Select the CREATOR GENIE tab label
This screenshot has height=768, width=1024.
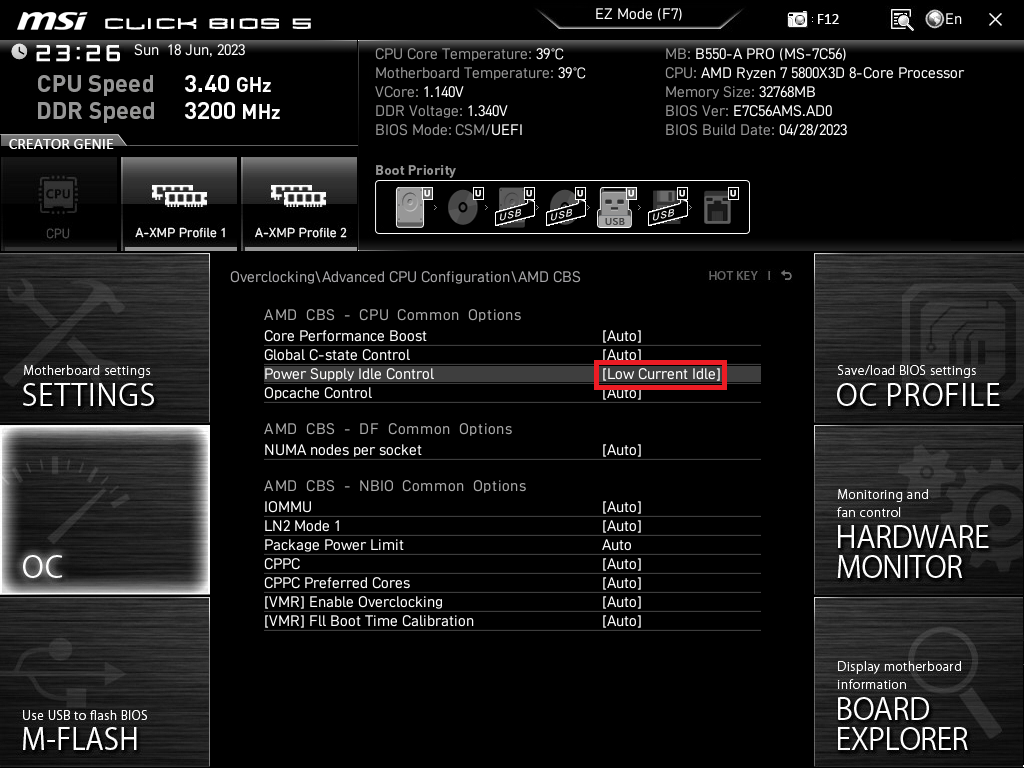coord(61,144)
